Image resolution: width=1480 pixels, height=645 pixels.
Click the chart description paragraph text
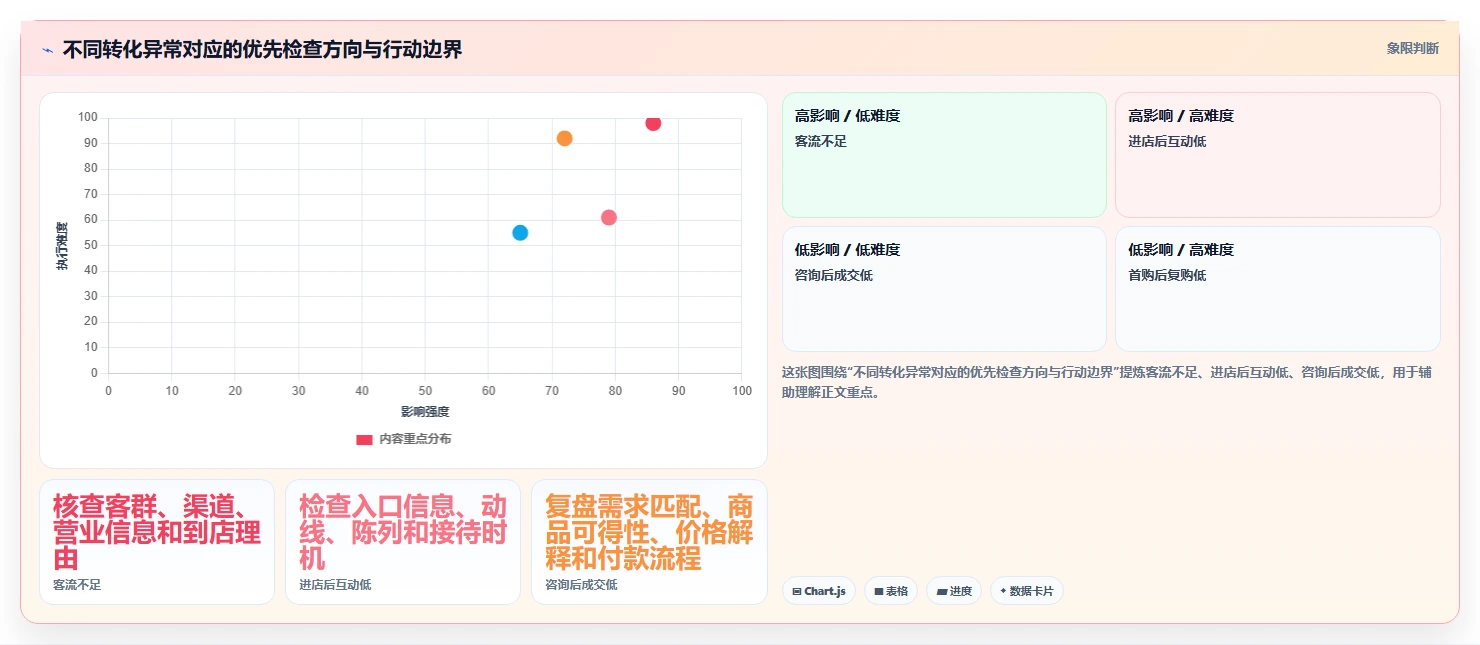[x=1107, y=382]
